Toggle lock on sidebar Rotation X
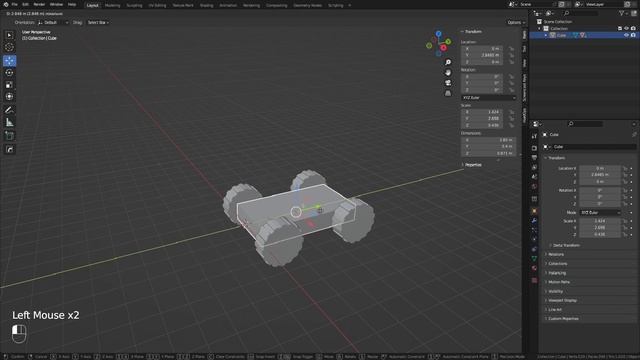The image size is (640, 360). [x=511, y=76]
